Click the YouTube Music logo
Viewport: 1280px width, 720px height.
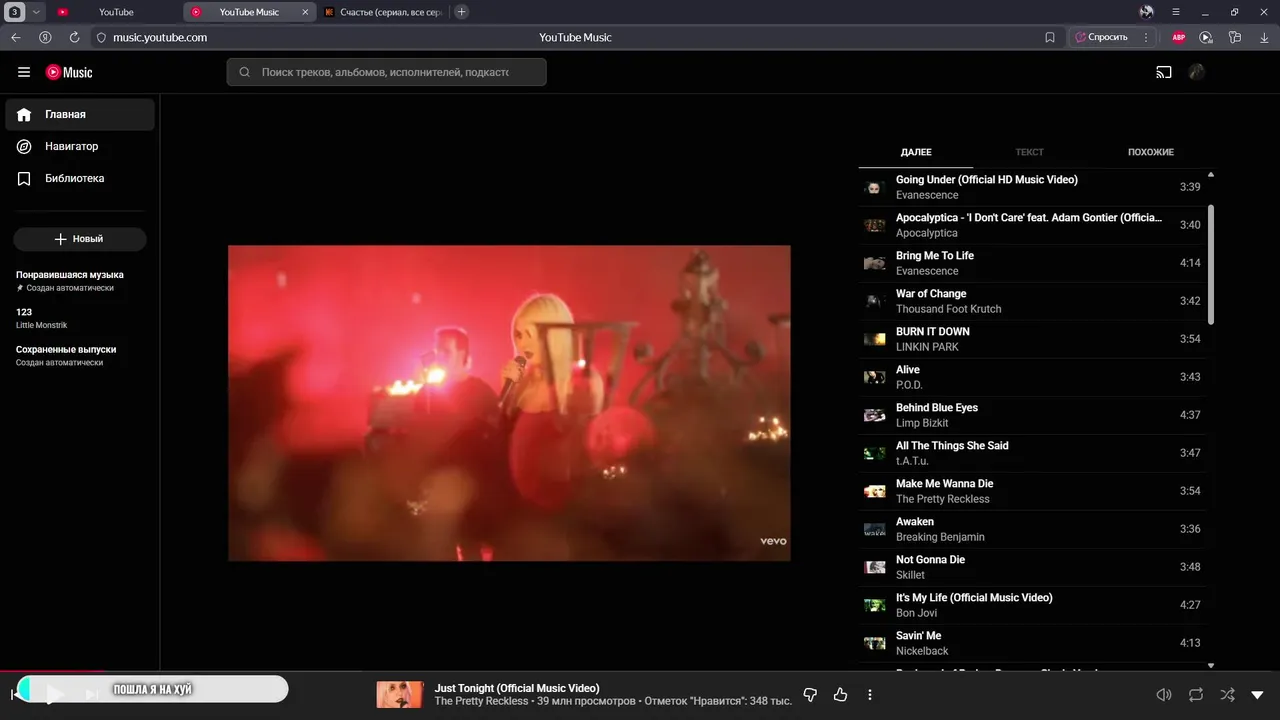pos(69,72)
